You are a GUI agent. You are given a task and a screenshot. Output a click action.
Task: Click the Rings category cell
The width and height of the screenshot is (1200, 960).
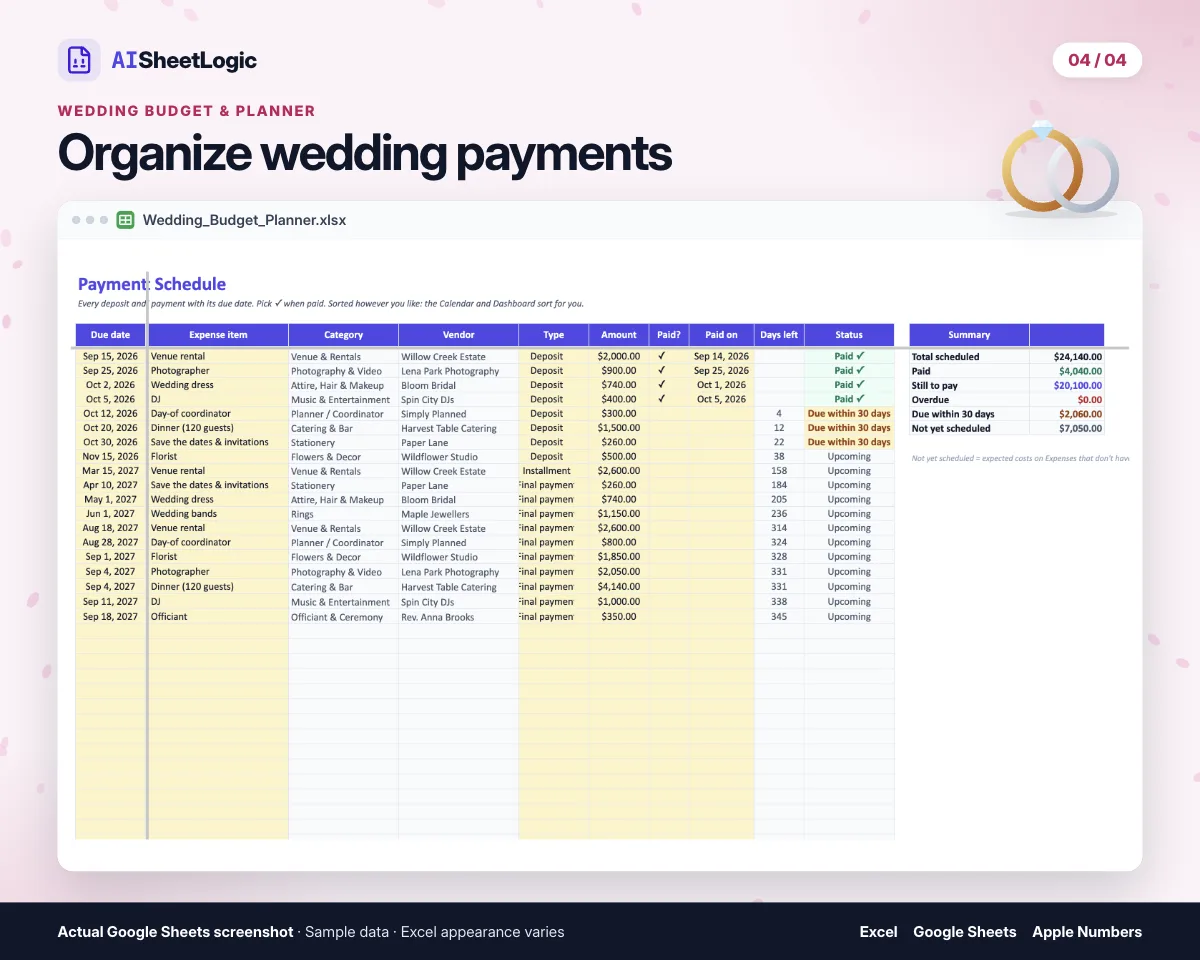(344, 514)
